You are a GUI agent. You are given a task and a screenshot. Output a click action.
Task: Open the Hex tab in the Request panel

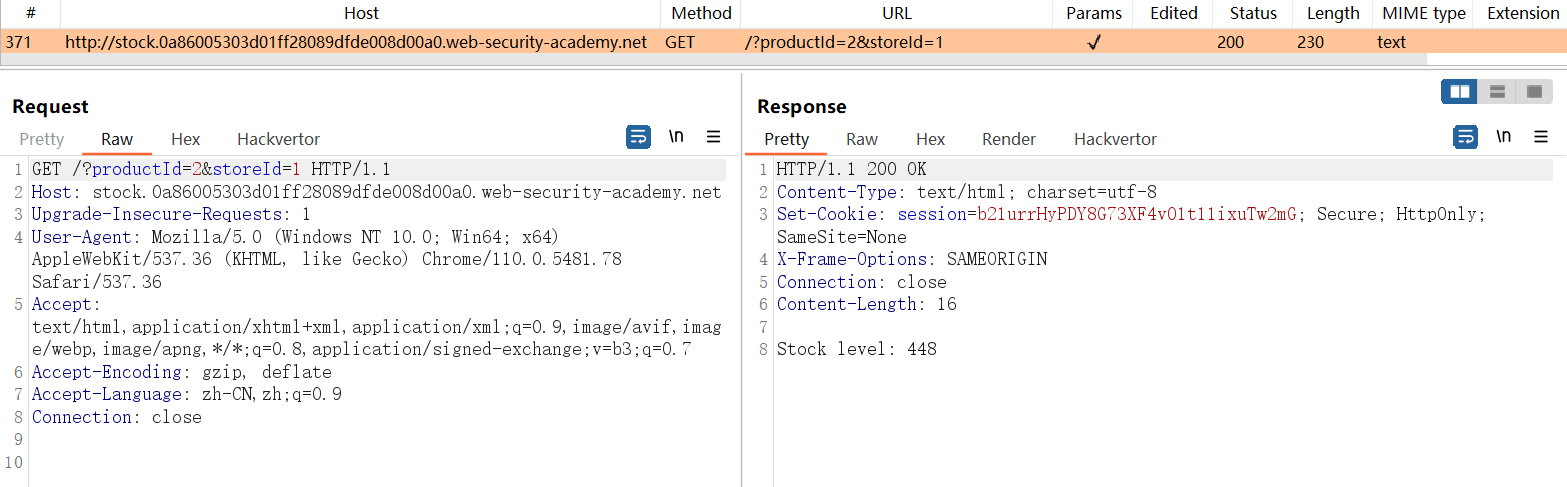[x=185, y=139]
